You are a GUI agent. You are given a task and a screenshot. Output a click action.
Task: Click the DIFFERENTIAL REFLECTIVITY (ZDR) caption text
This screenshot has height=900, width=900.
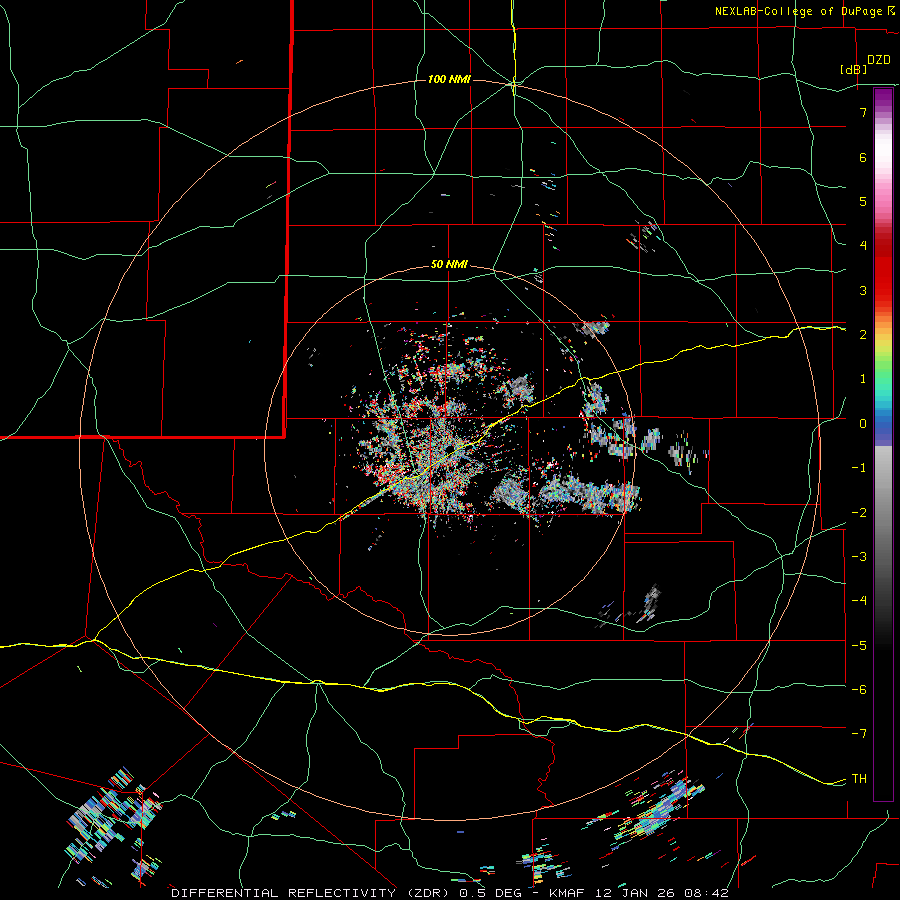click(x=312, y=893)
